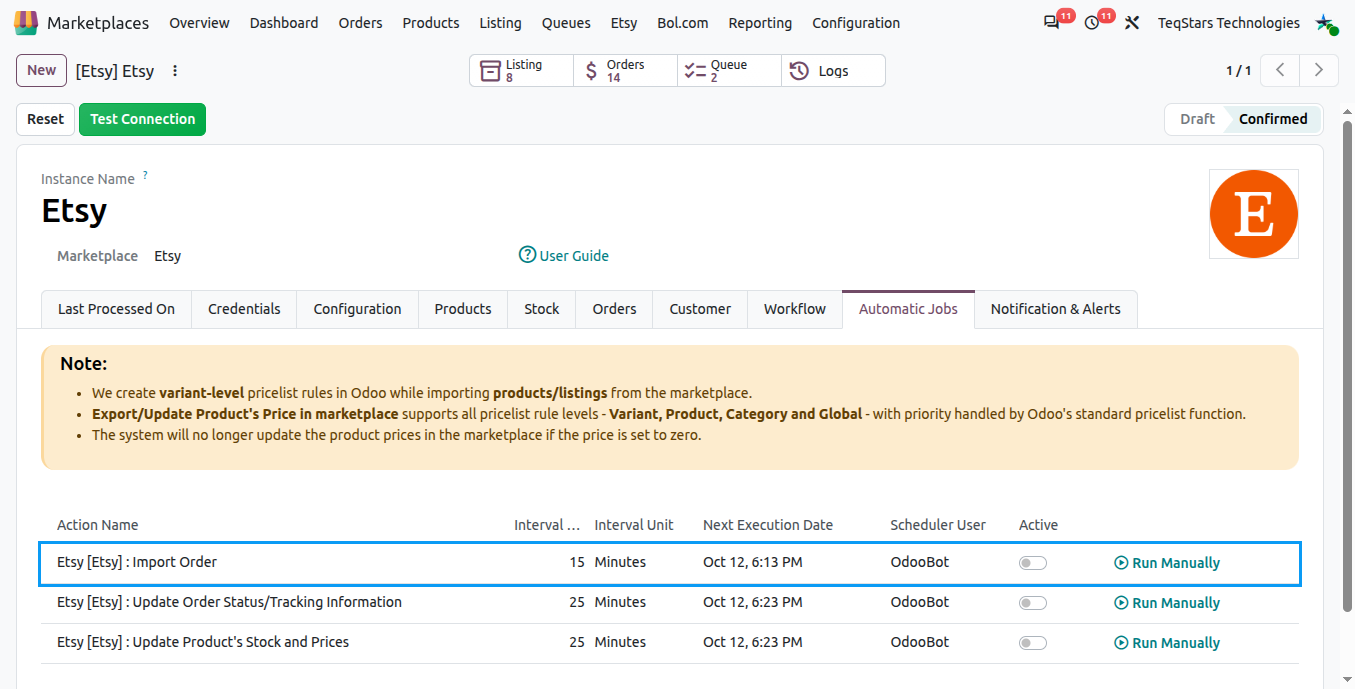Click the Marketplace field value Etsy
1355x689 pixels.
[168, 256]
